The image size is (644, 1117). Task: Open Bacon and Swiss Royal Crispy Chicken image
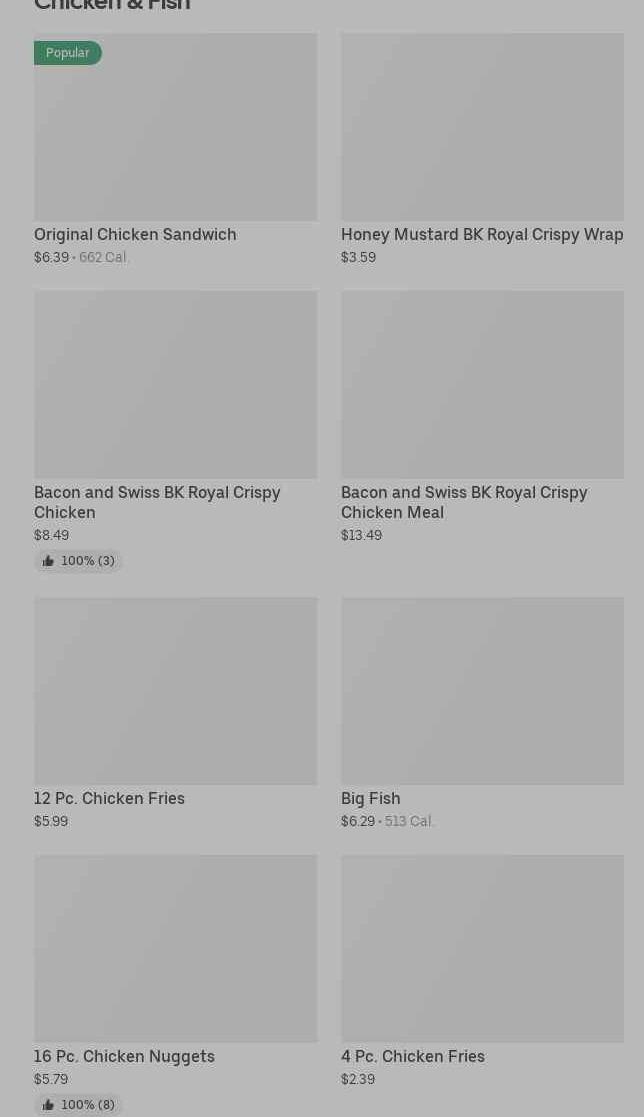click(x=175, y=384)
